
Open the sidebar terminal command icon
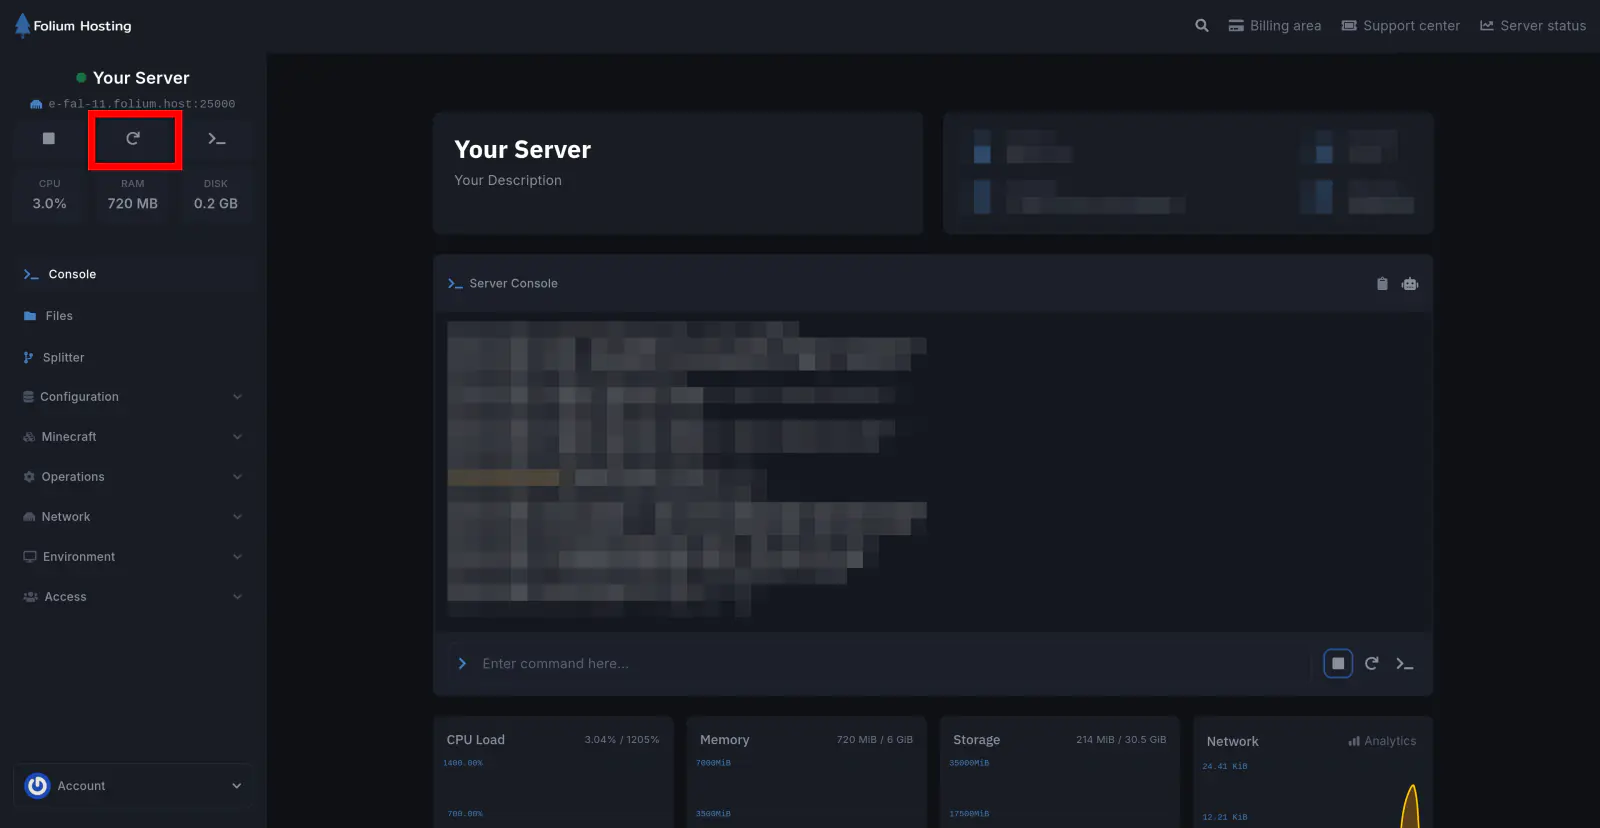tap(217, 139)
